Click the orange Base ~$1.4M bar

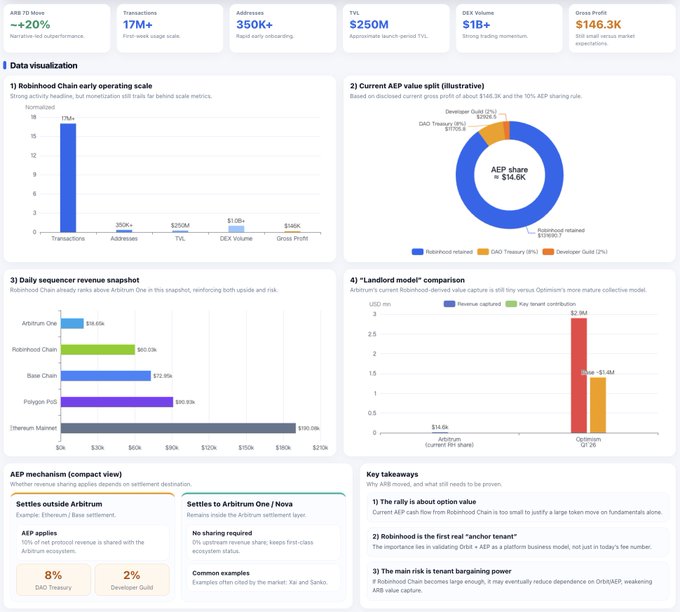click(x=598, y=405)
